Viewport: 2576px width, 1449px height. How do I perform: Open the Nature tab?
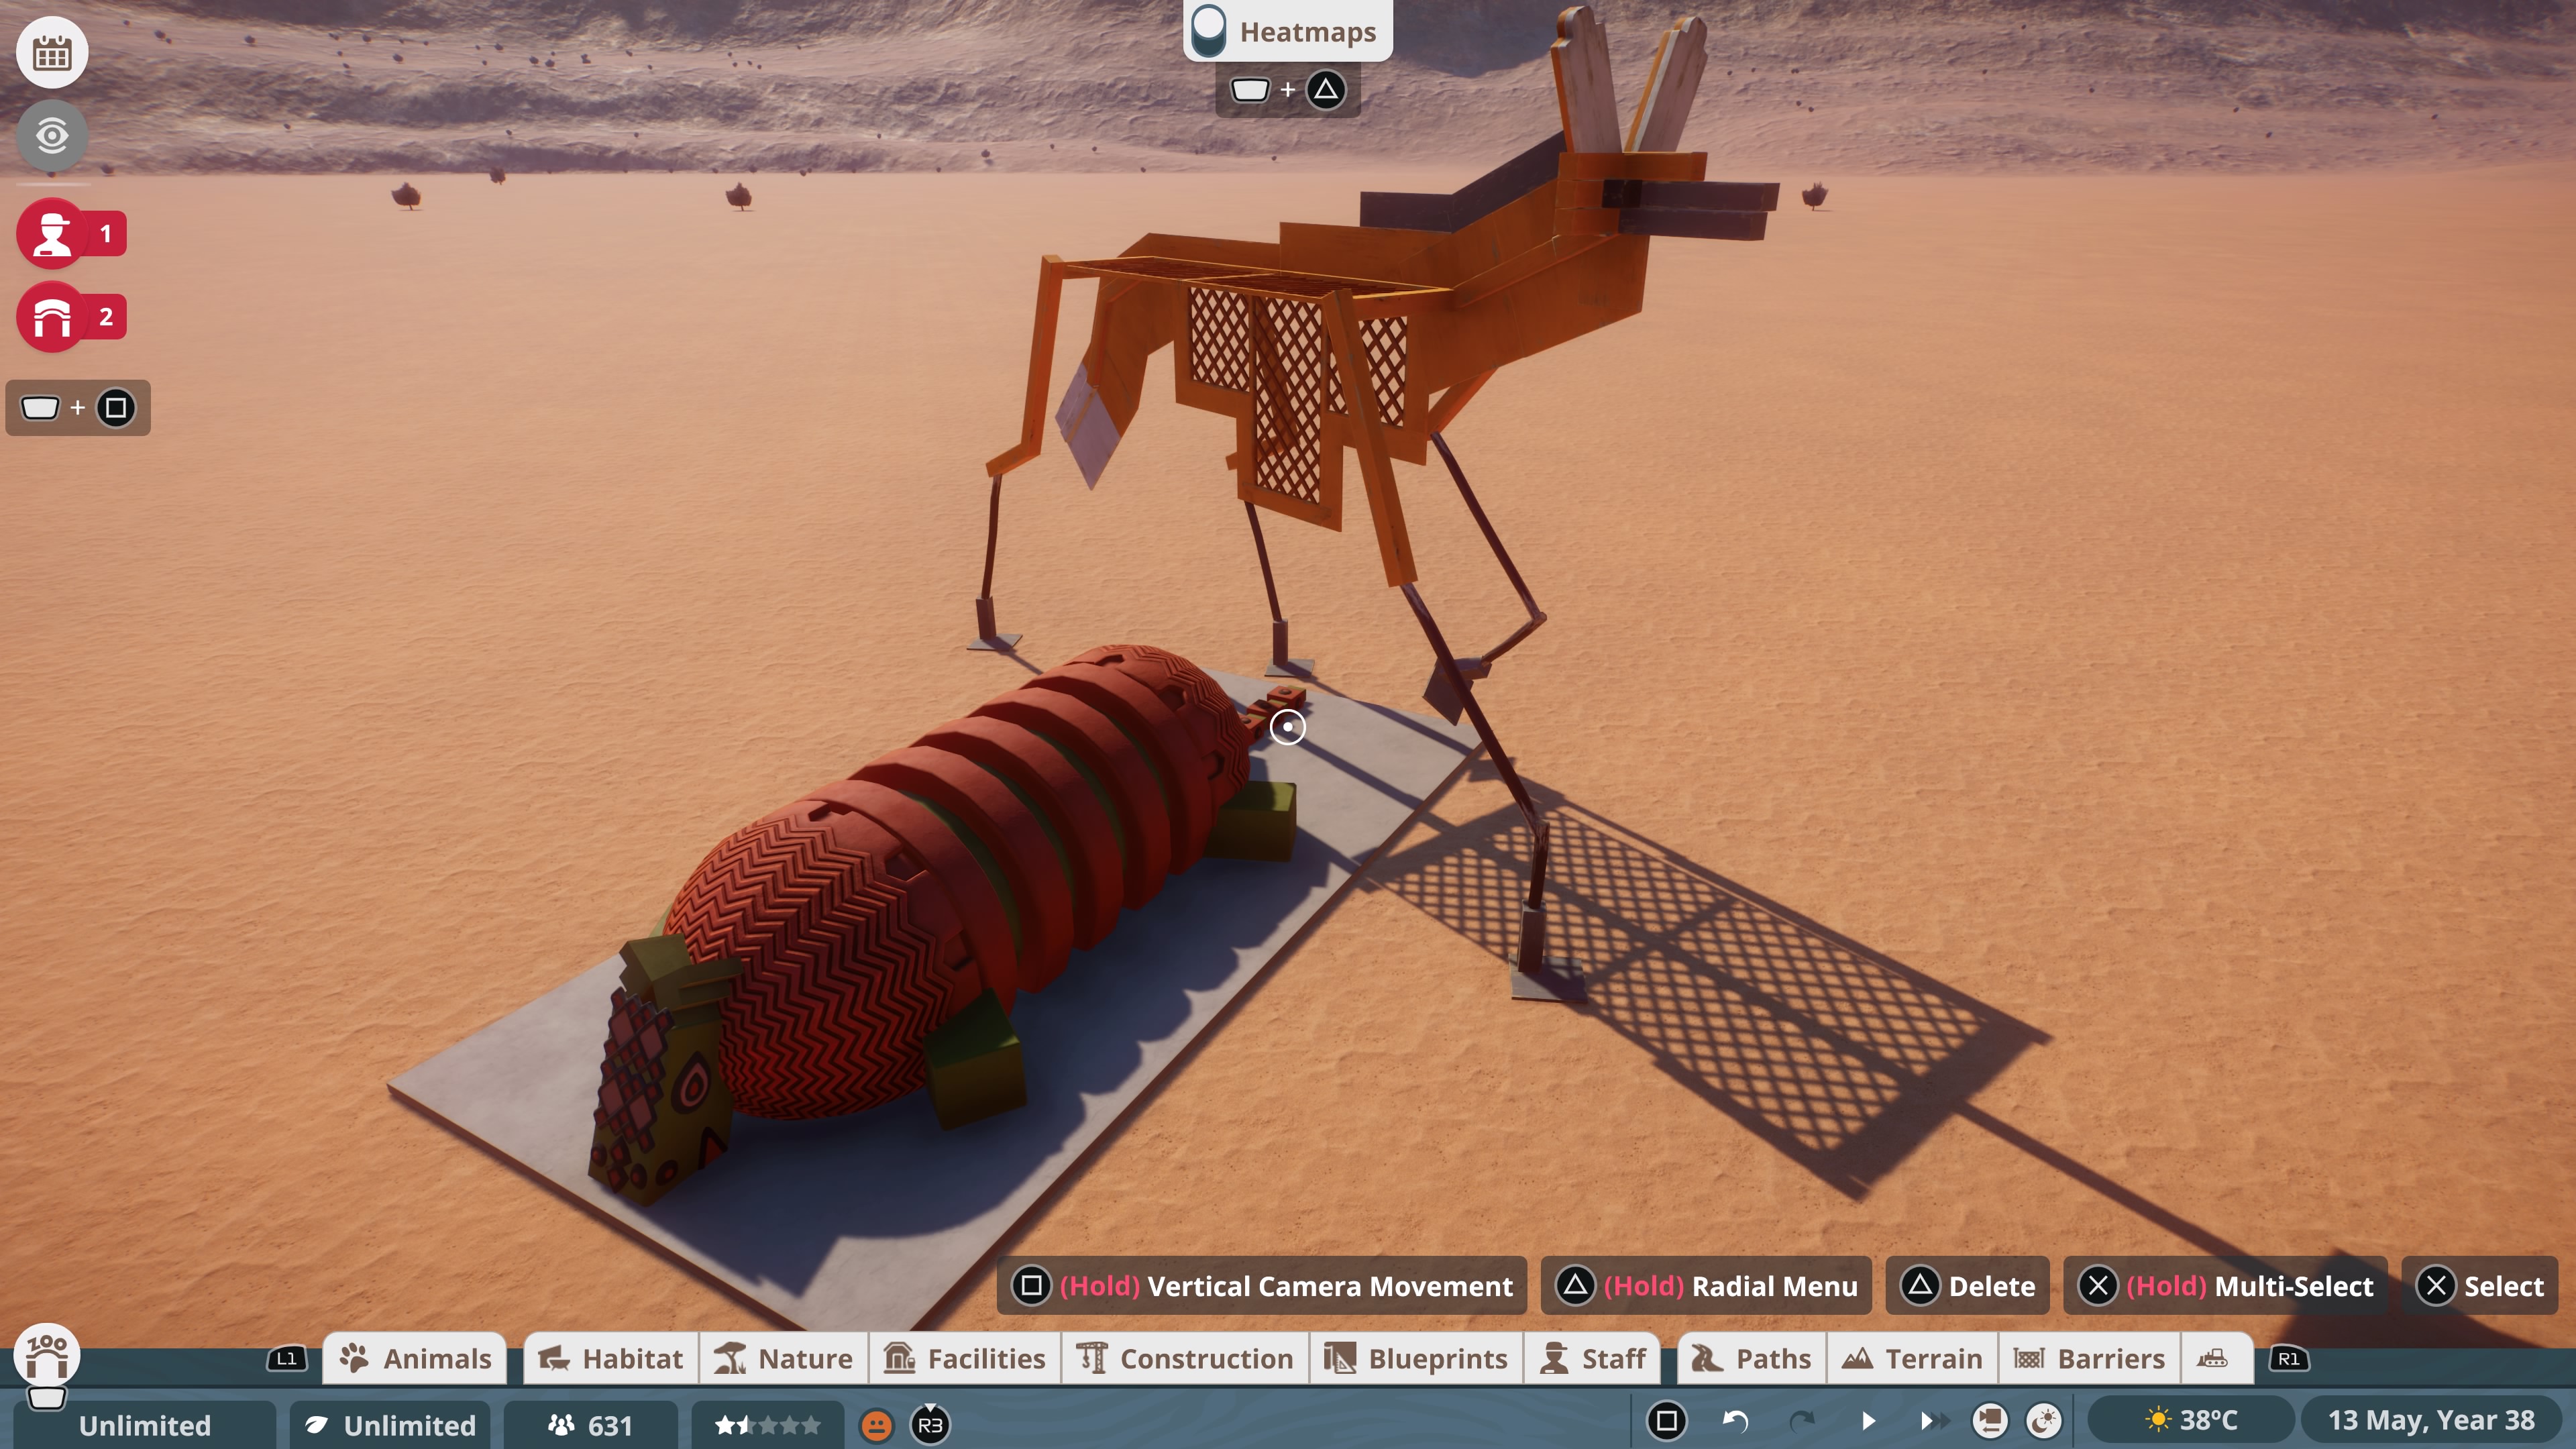[783, 1358]
